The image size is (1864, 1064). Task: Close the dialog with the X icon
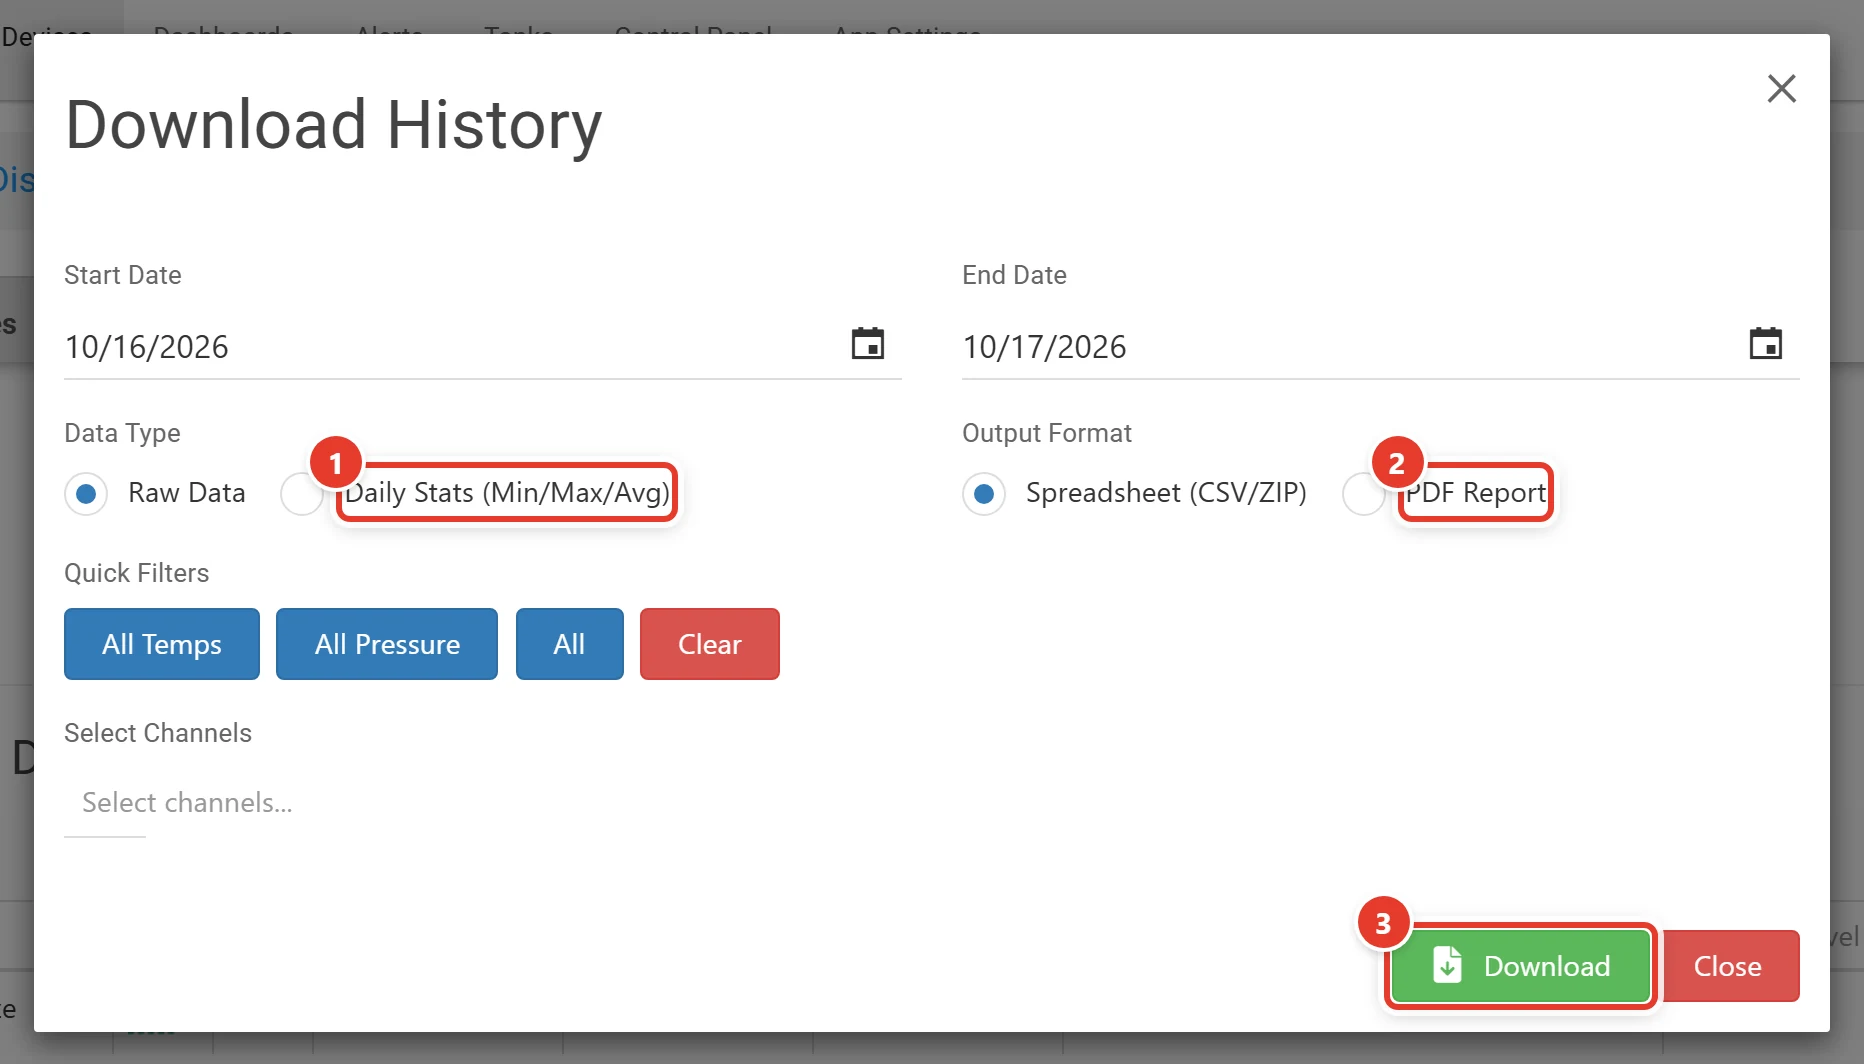coord(1781,88)
